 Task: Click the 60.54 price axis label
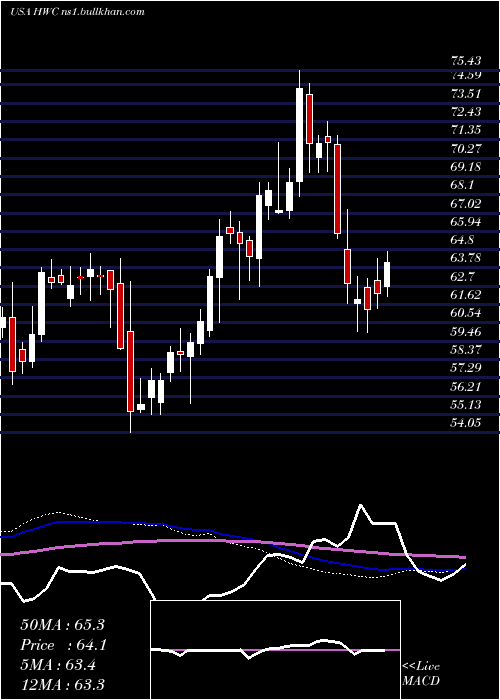[x=466, y=313]
